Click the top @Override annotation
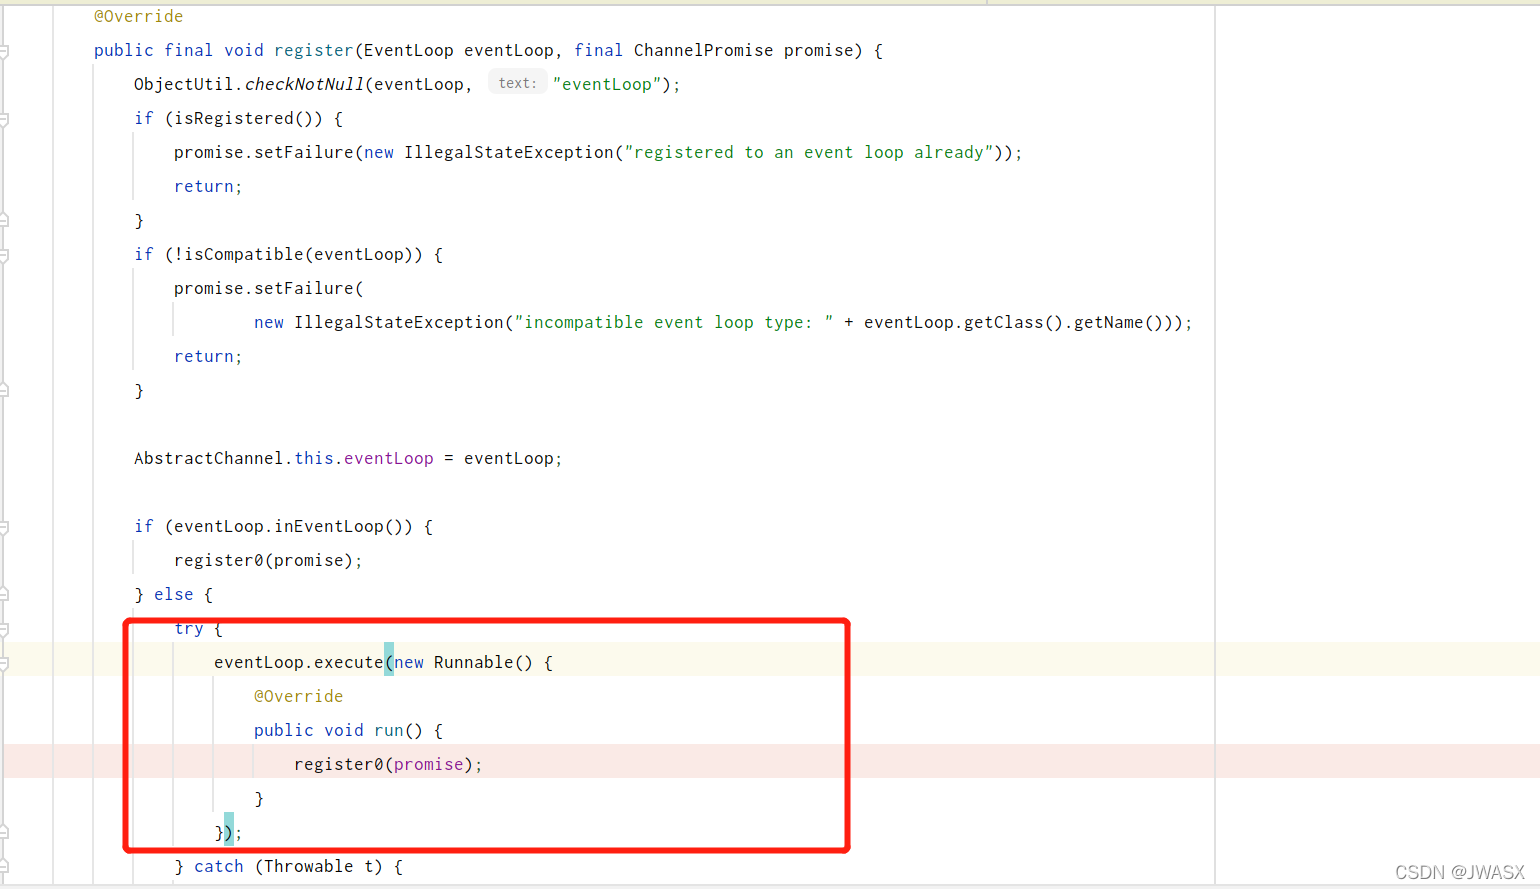The width and height of the screenshot is (1540, 889). pos(138,17)
